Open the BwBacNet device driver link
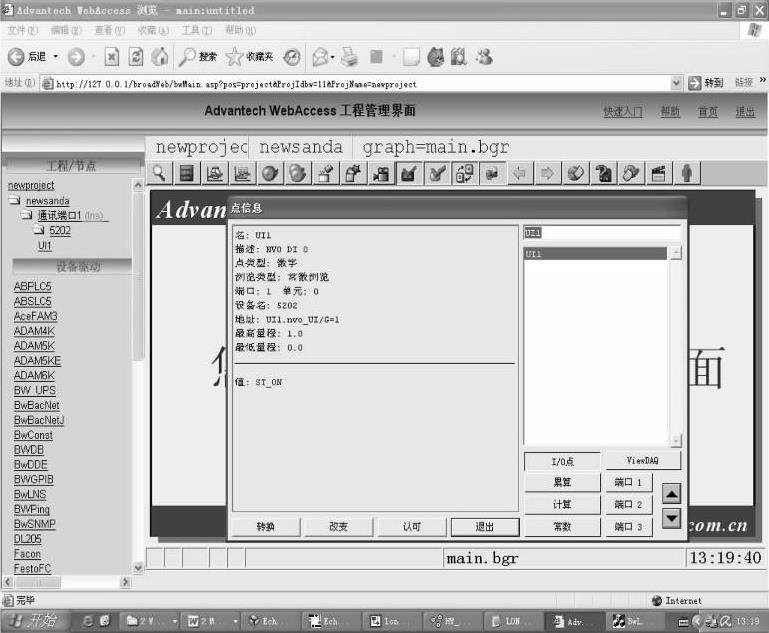This screenshot has width=769, height=633. (37, 405)
